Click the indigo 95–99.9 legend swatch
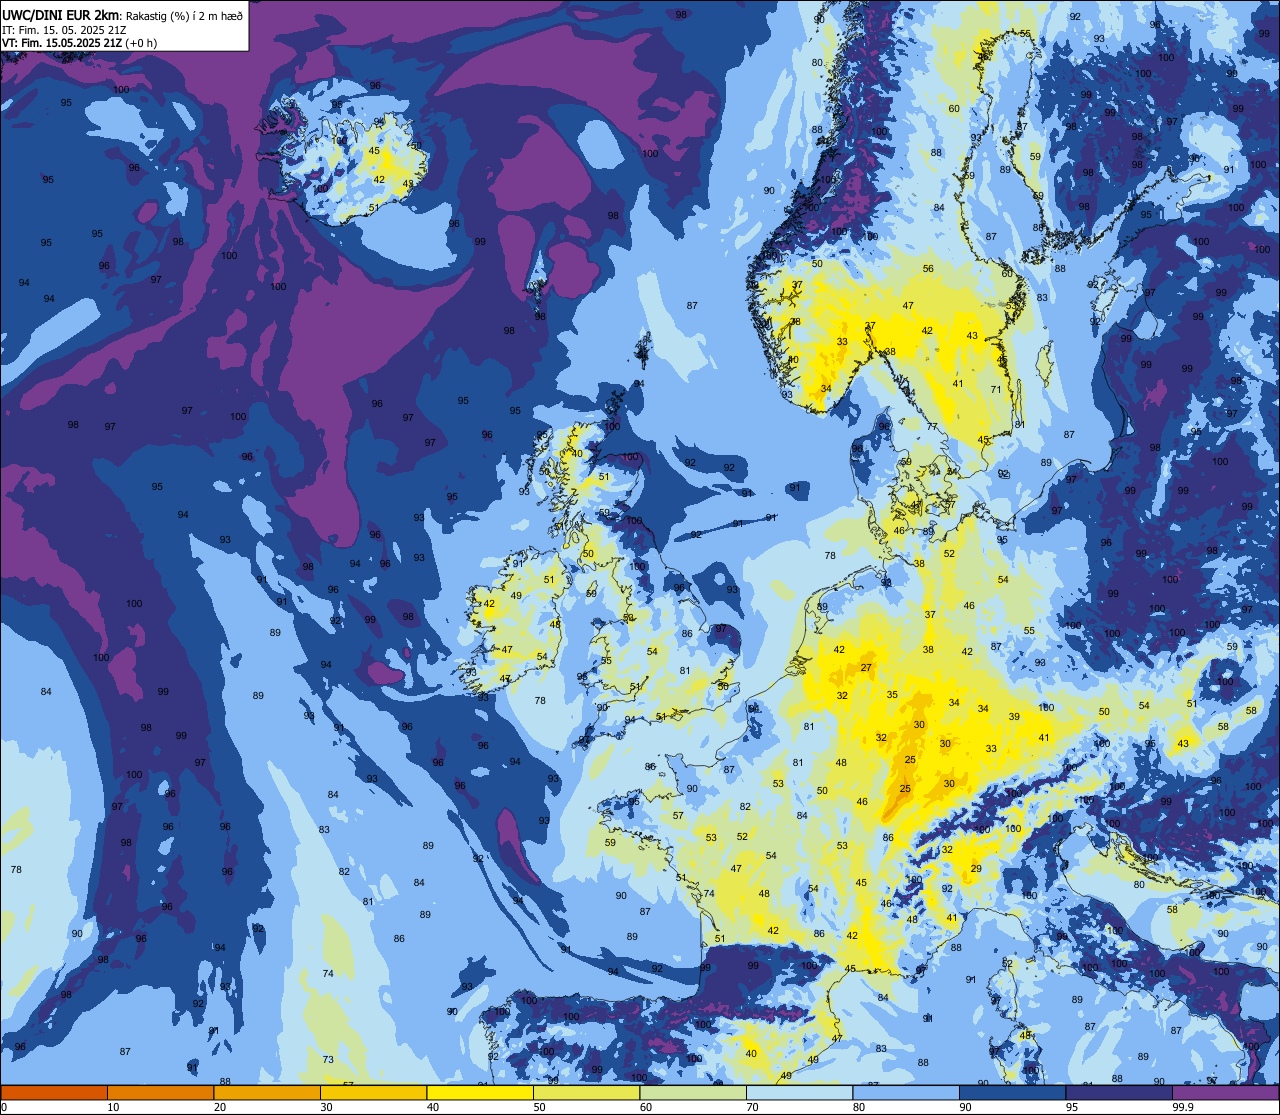The width and height of the screenshot is (1280, 1115). tap(1119, 1092)
